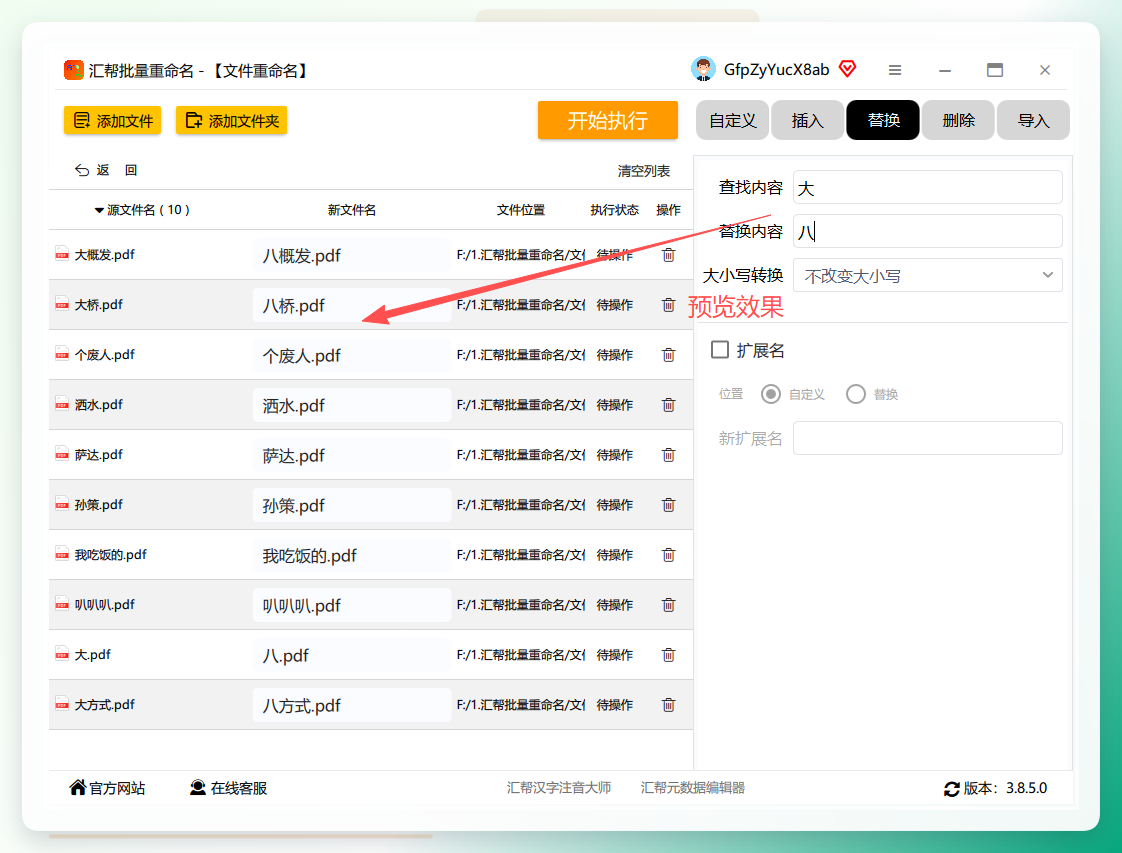The image size is (1122, 853).
Task: Switch to the 导入 tab
Action: pos(1033,120)
